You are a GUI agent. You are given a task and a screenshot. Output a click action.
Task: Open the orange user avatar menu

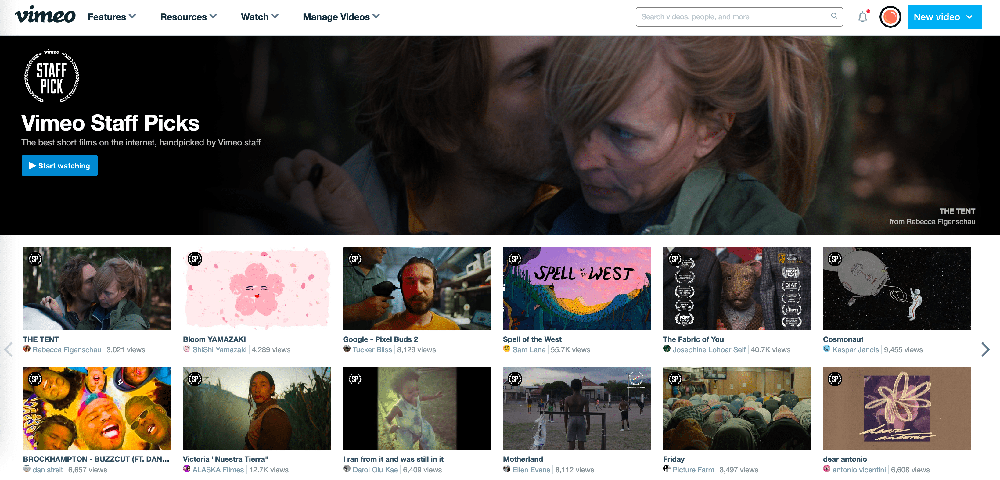[x=890, y=17]
